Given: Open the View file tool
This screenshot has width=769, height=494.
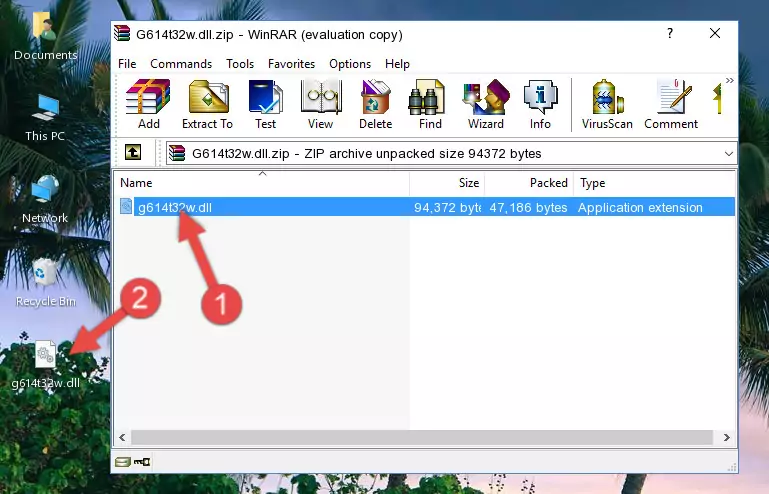Looking at the screenshot, I should pyautogui.click(x=321, y=104).
